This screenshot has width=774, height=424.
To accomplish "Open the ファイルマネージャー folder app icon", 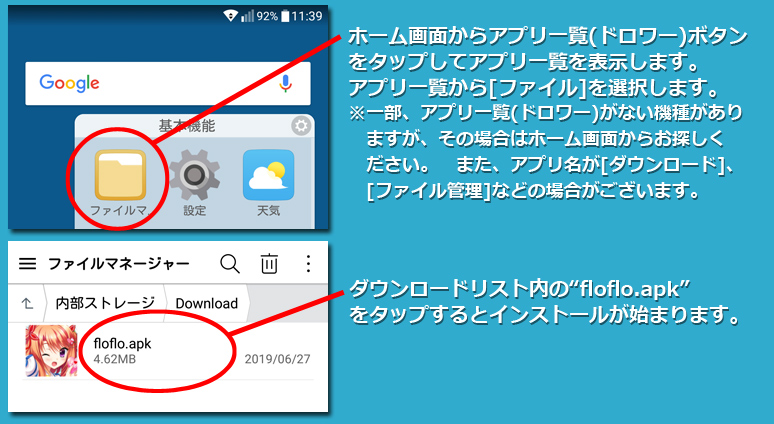I will pos(120,175).
